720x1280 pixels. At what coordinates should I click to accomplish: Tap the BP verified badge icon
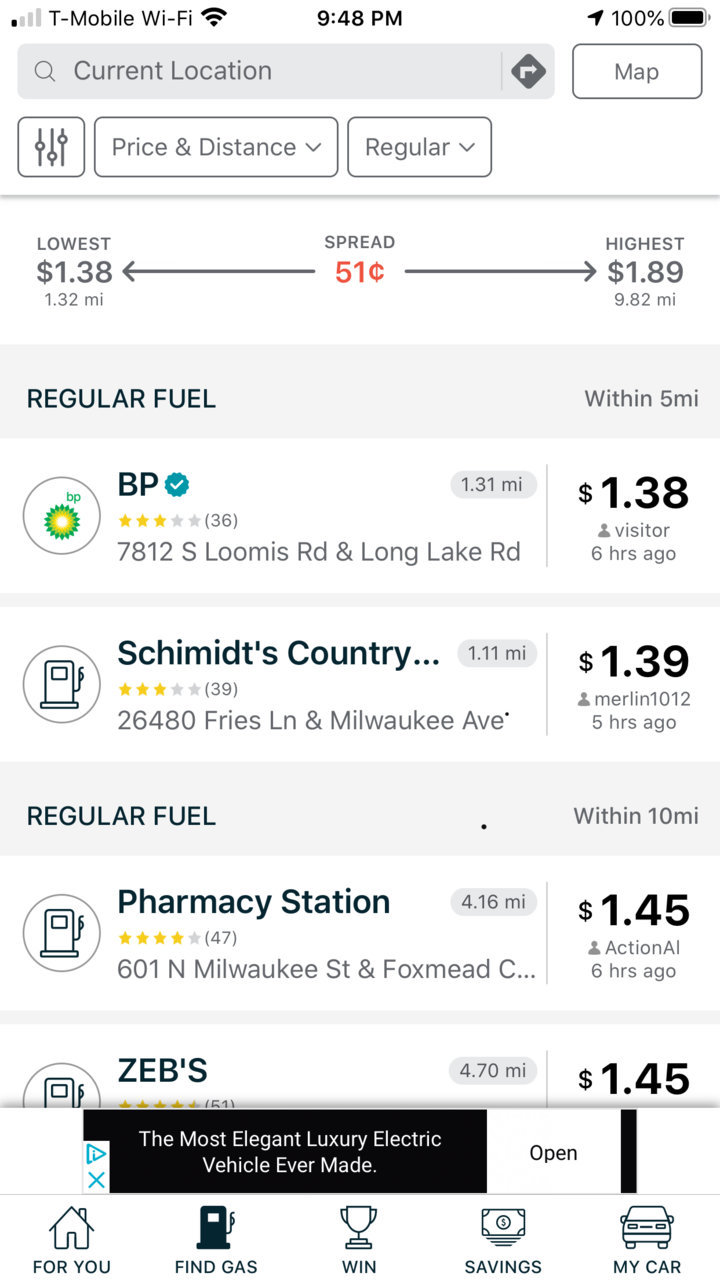point(177,485)
